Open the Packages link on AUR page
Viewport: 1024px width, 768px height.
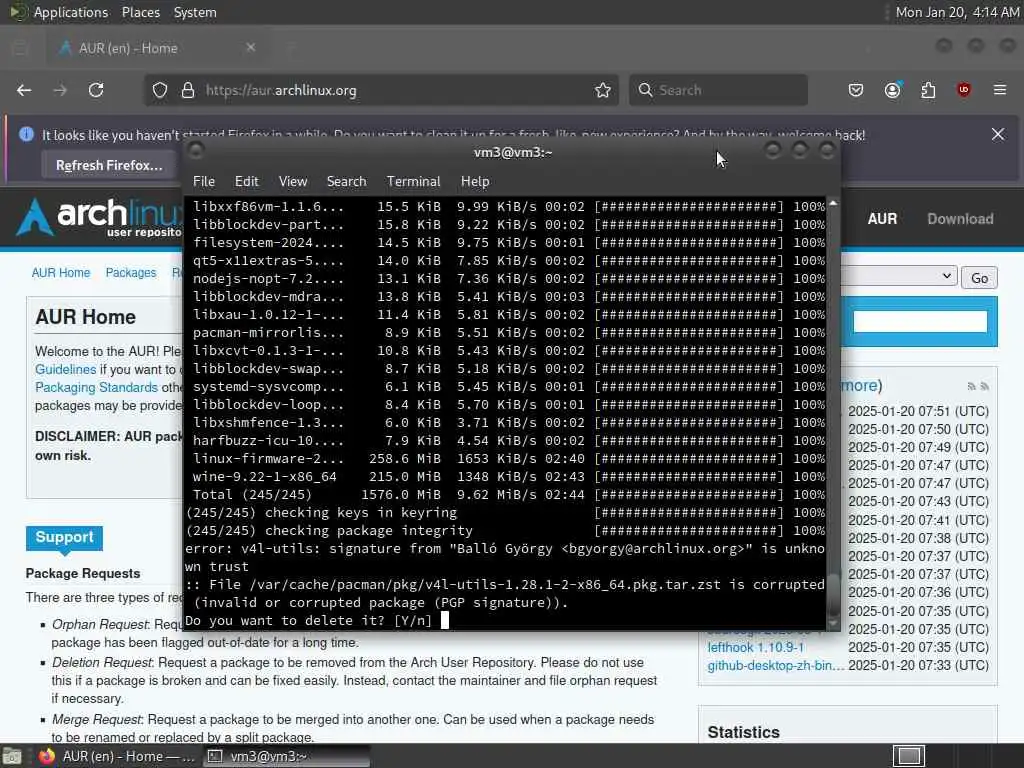[x=131, y=272]
